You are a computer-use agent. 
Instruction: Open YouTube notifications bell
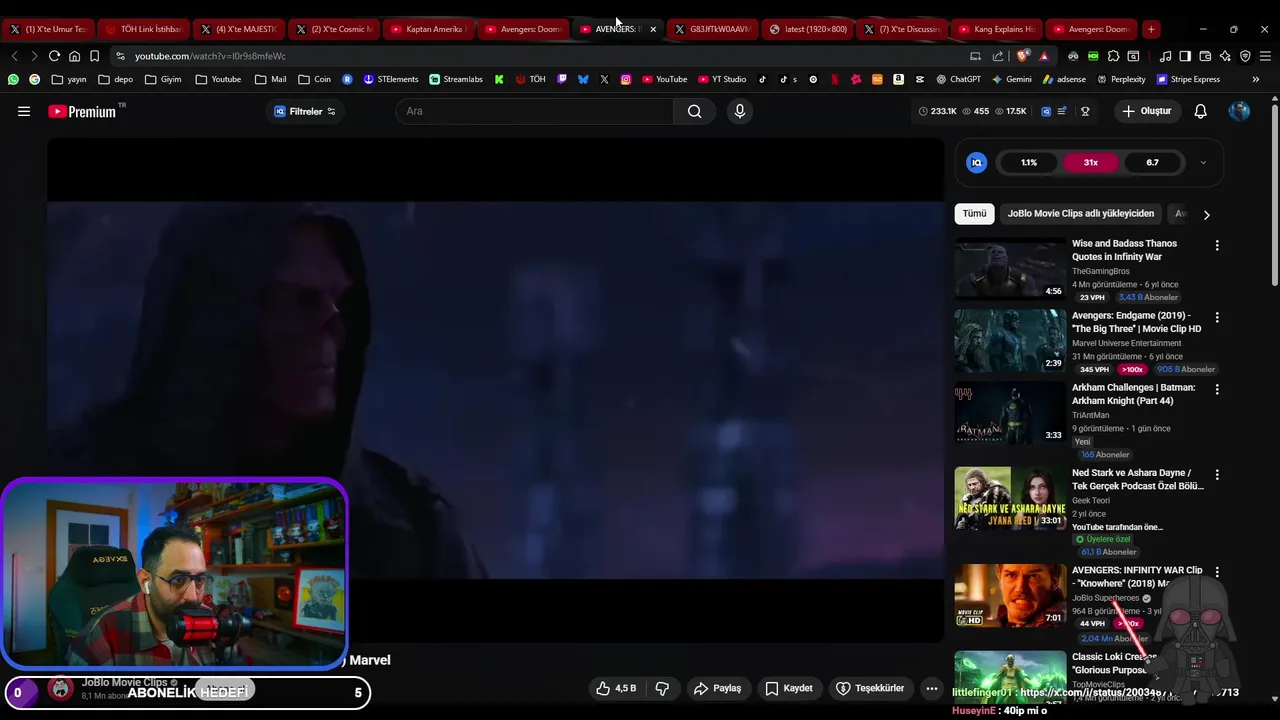(1200, 111)
